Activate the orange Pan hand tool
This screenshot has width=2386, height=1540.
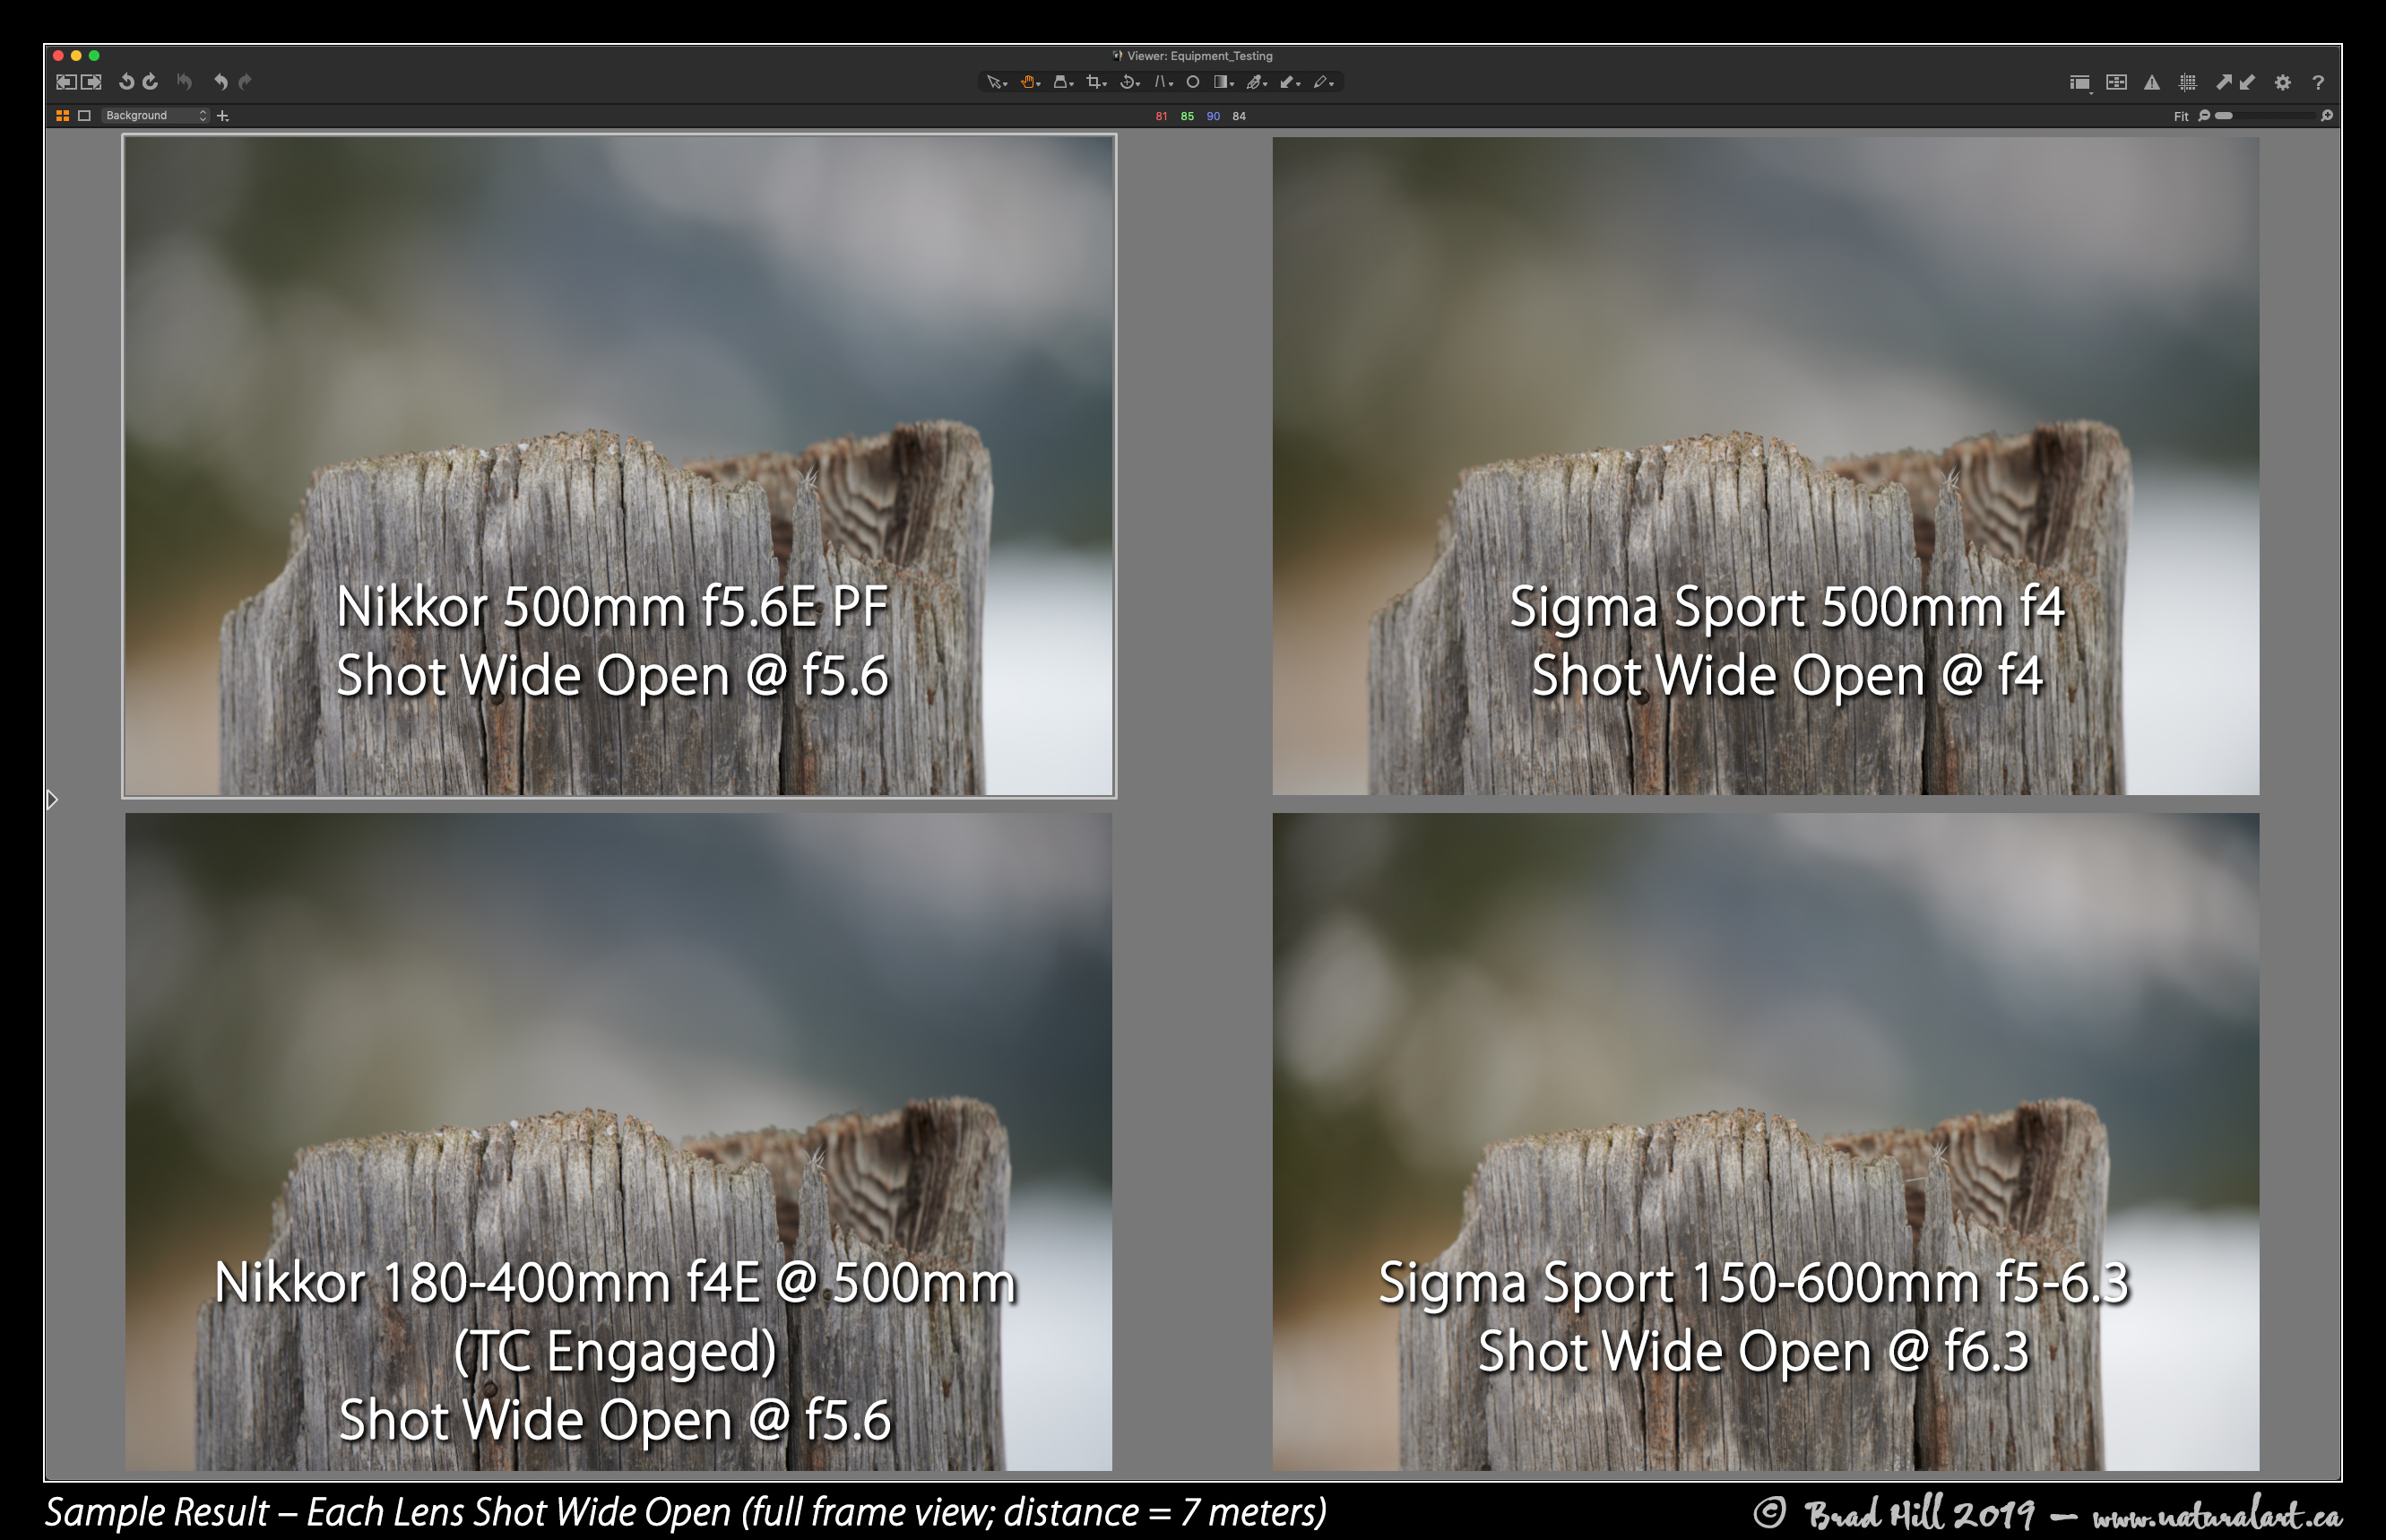(1030, 82)
